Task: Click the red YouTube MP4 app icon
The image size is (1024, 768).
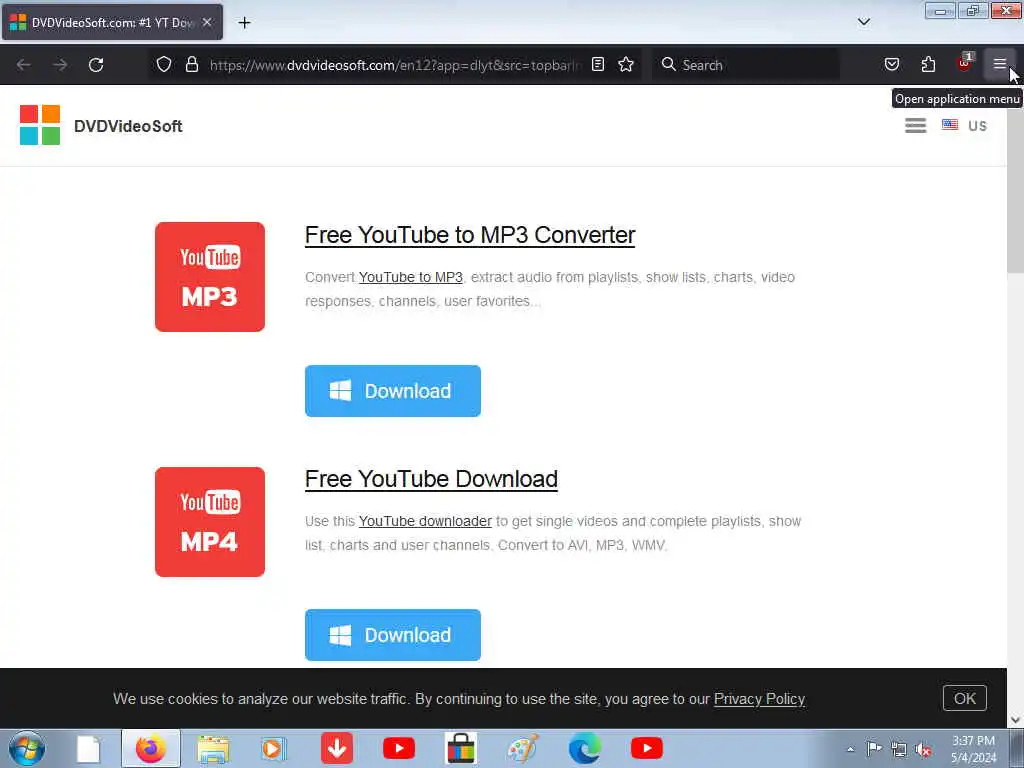Action: click(210, 522)
